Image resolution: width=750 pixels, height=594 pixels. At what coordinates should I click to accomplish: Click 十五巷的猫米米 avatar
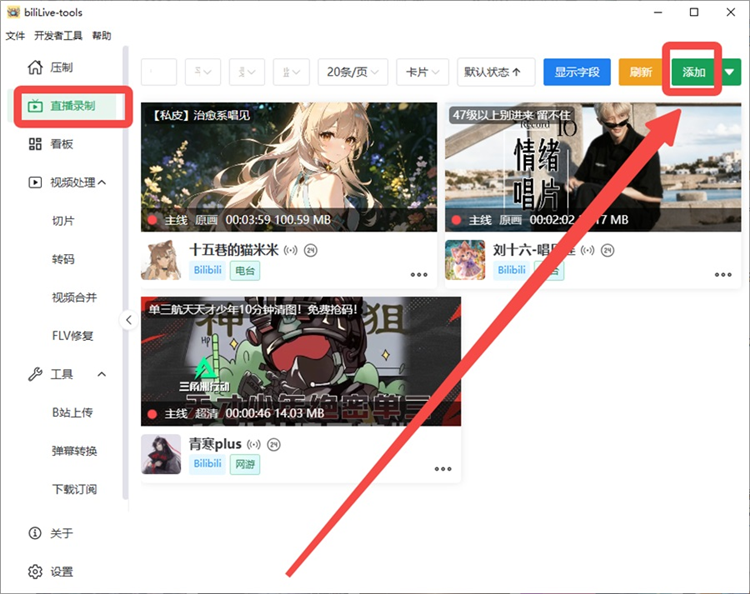(161, 260)
